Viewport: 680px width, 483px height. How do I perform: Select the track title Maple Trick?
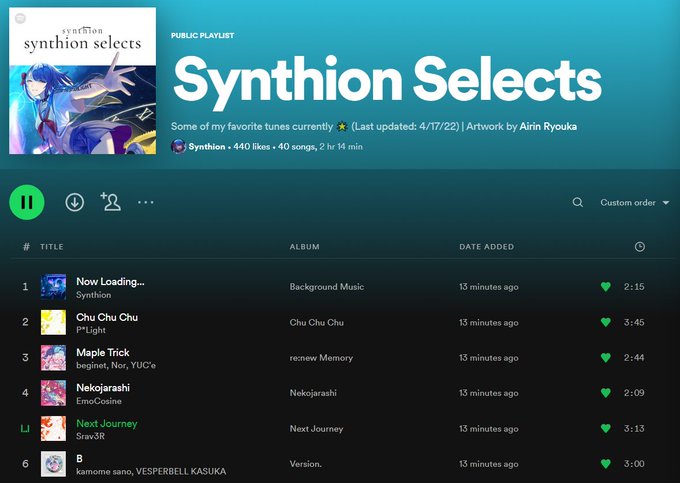pos(103,352)
